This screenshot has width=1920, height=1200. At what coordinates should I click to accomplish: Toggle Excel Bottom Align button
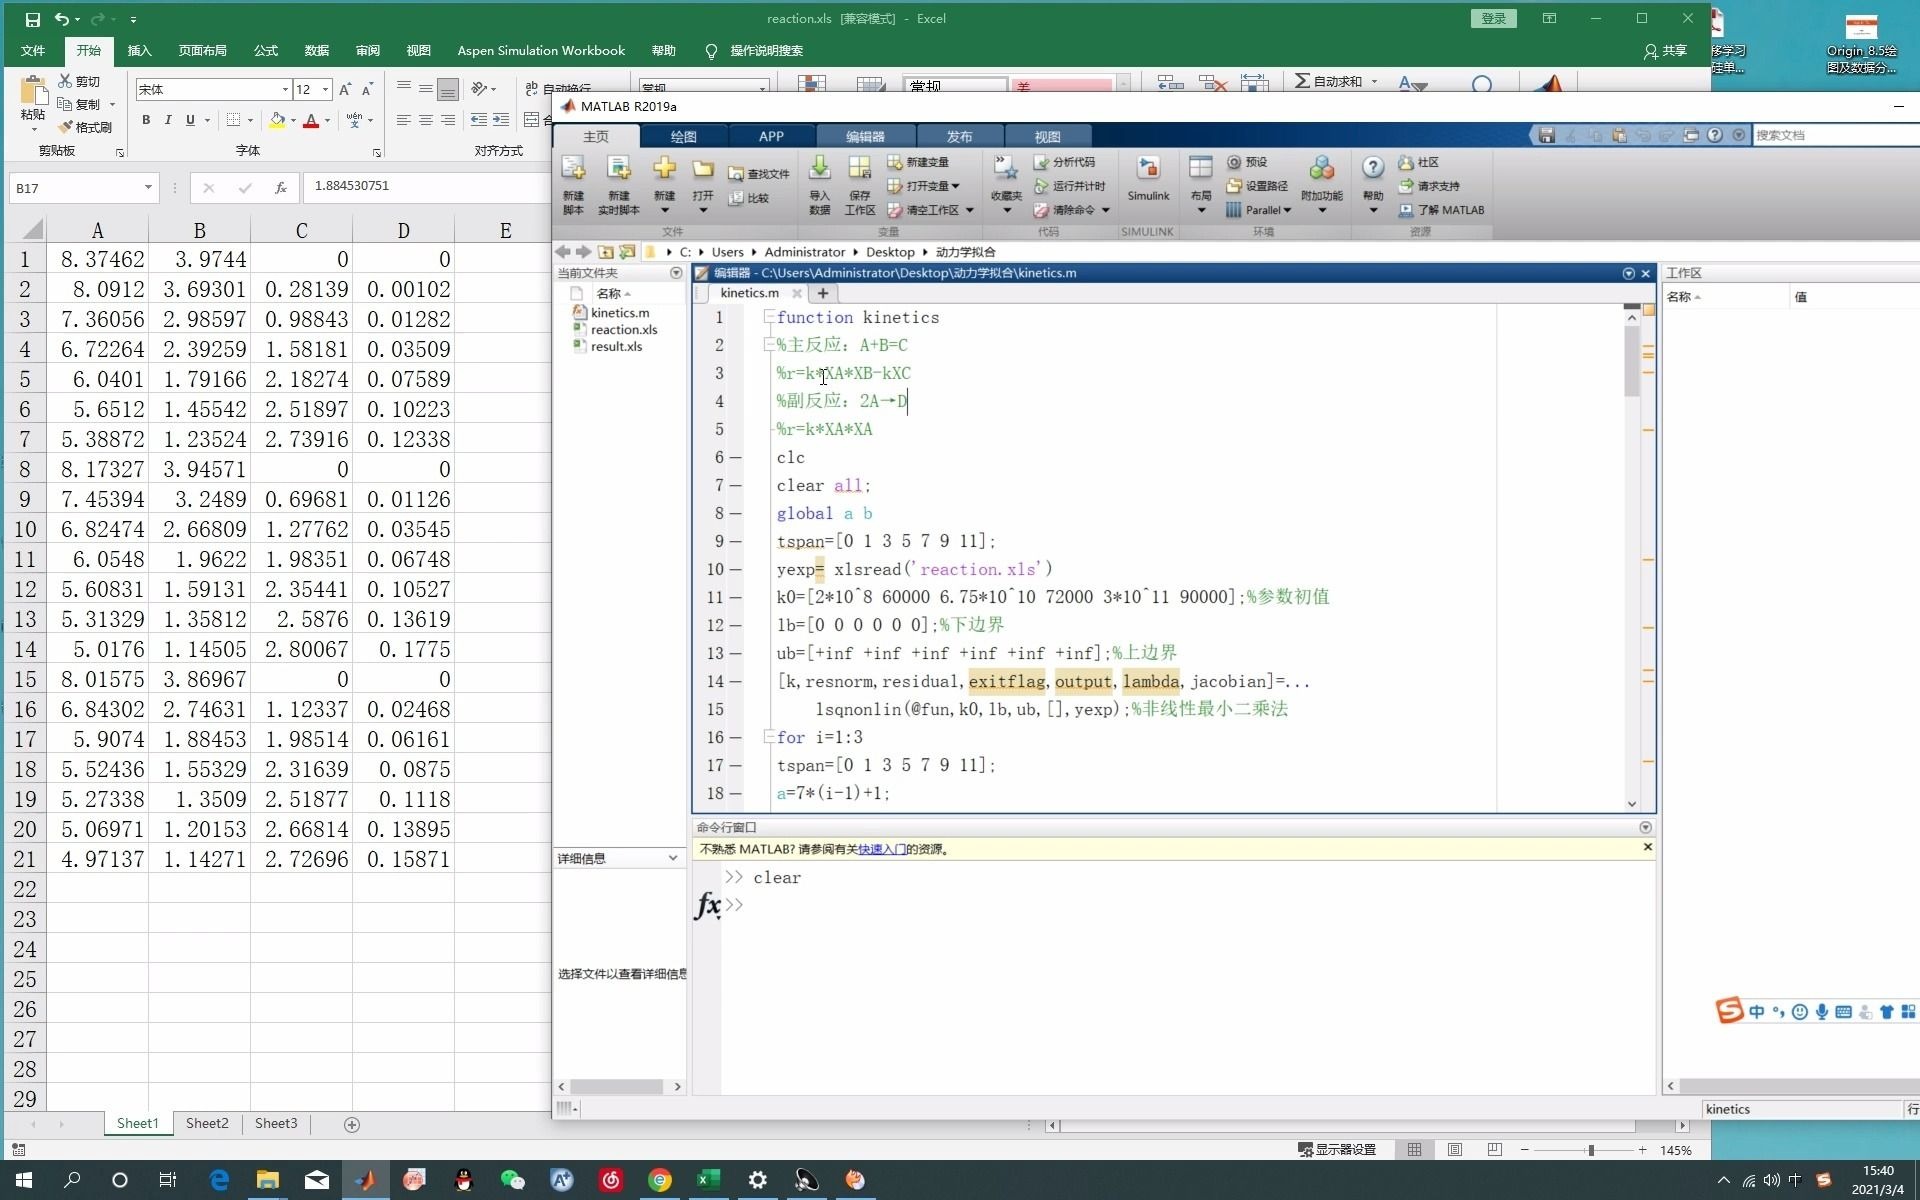pyautogui.click(x=448, y=89)
